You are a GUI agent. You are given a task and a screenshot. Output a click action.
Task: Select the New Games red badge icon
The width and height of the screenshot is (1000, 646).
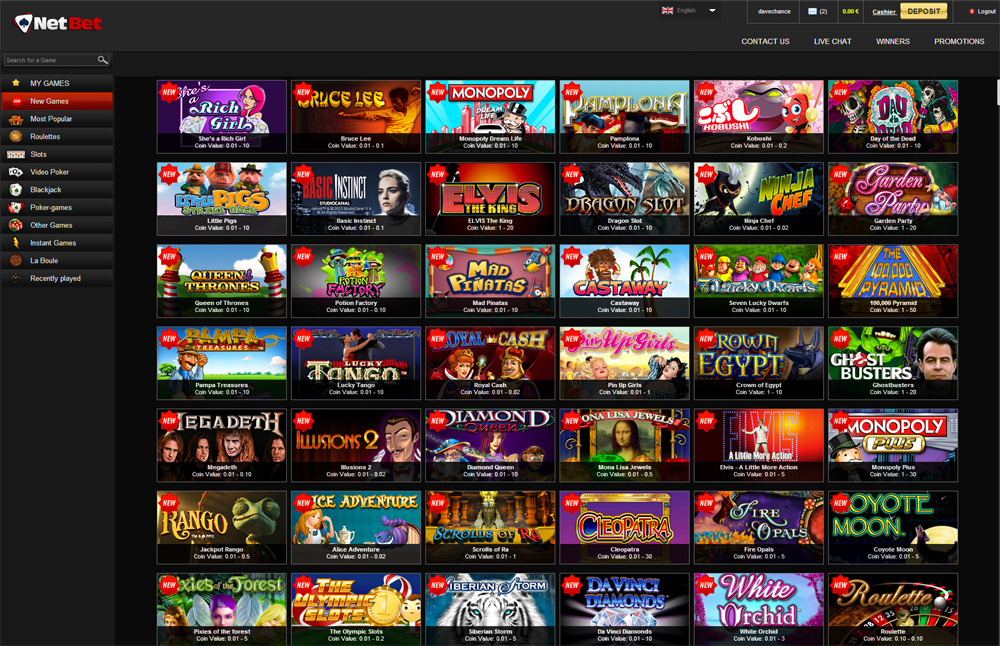17,101
